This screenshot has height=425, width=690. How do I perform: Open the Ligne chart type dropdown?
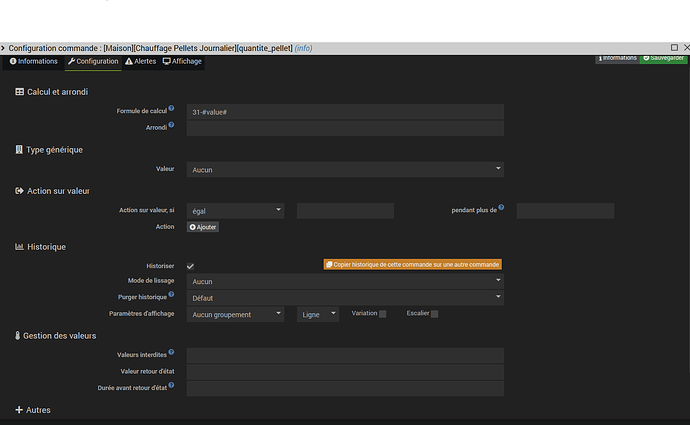318,314
